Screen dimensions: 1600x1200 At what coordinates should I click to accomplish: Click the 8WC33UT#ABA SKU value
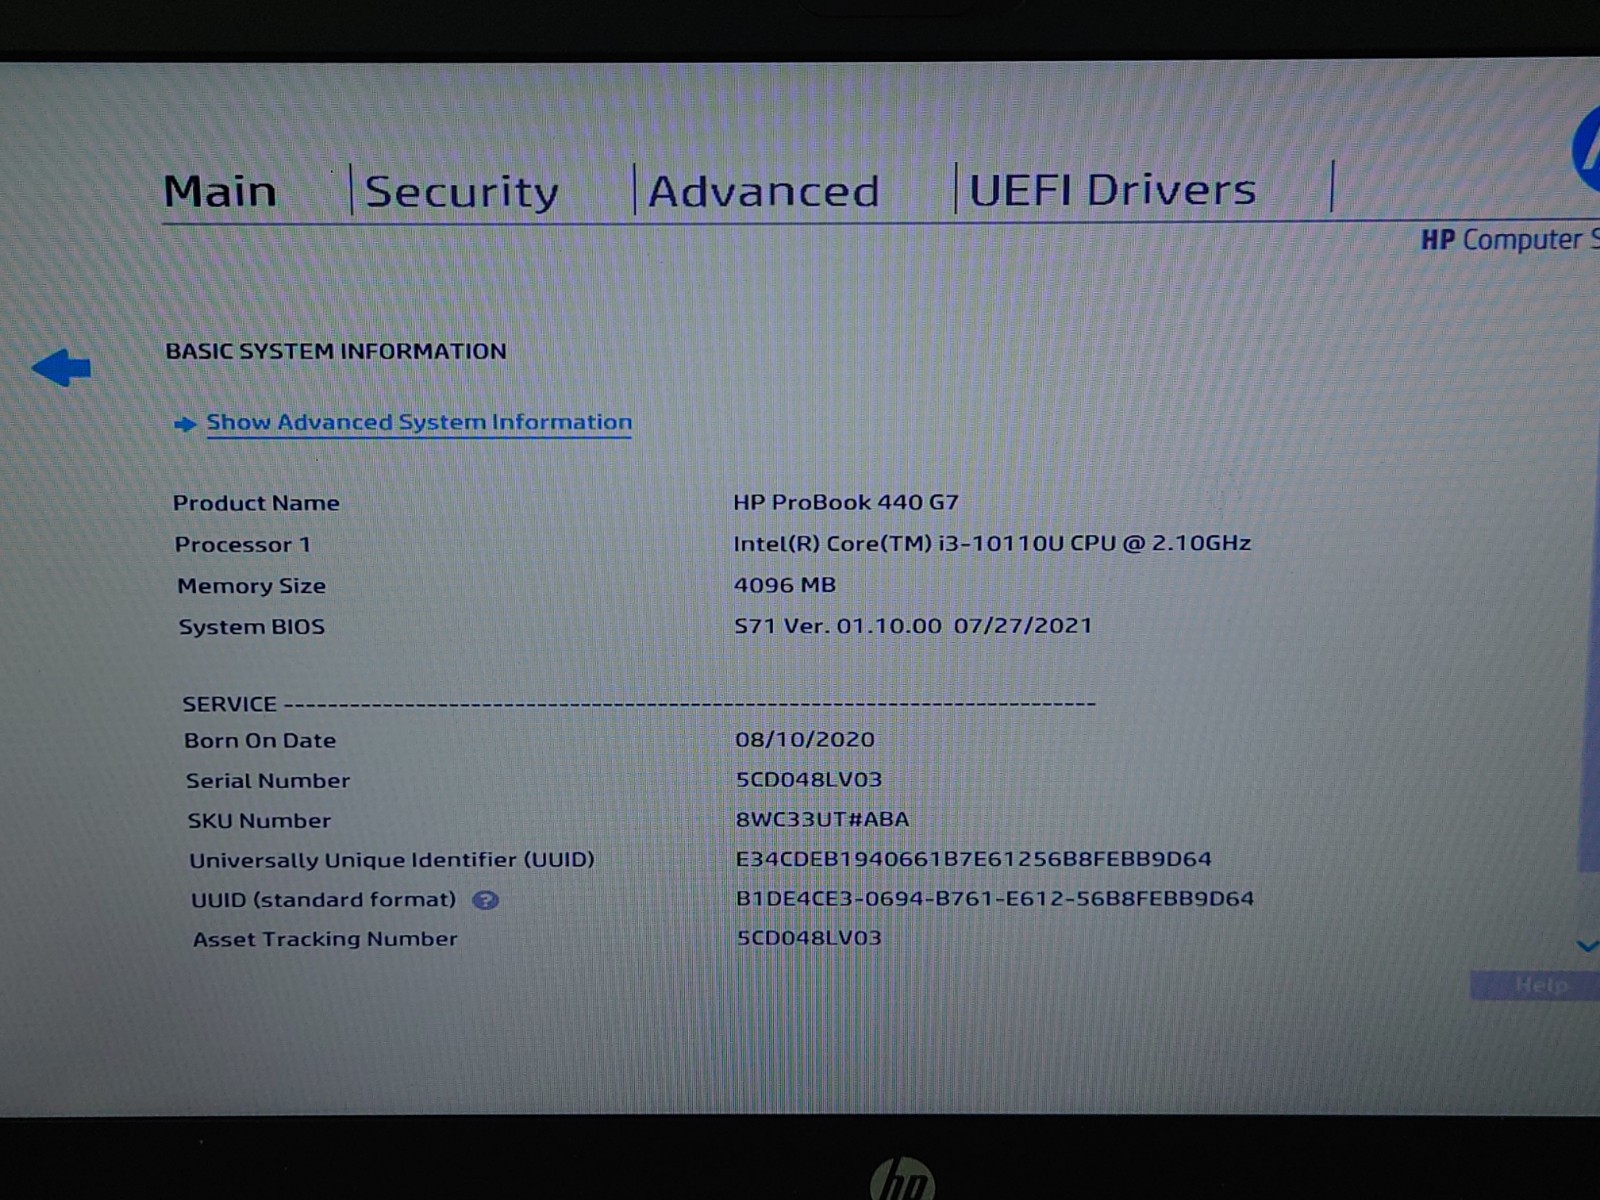822,819
